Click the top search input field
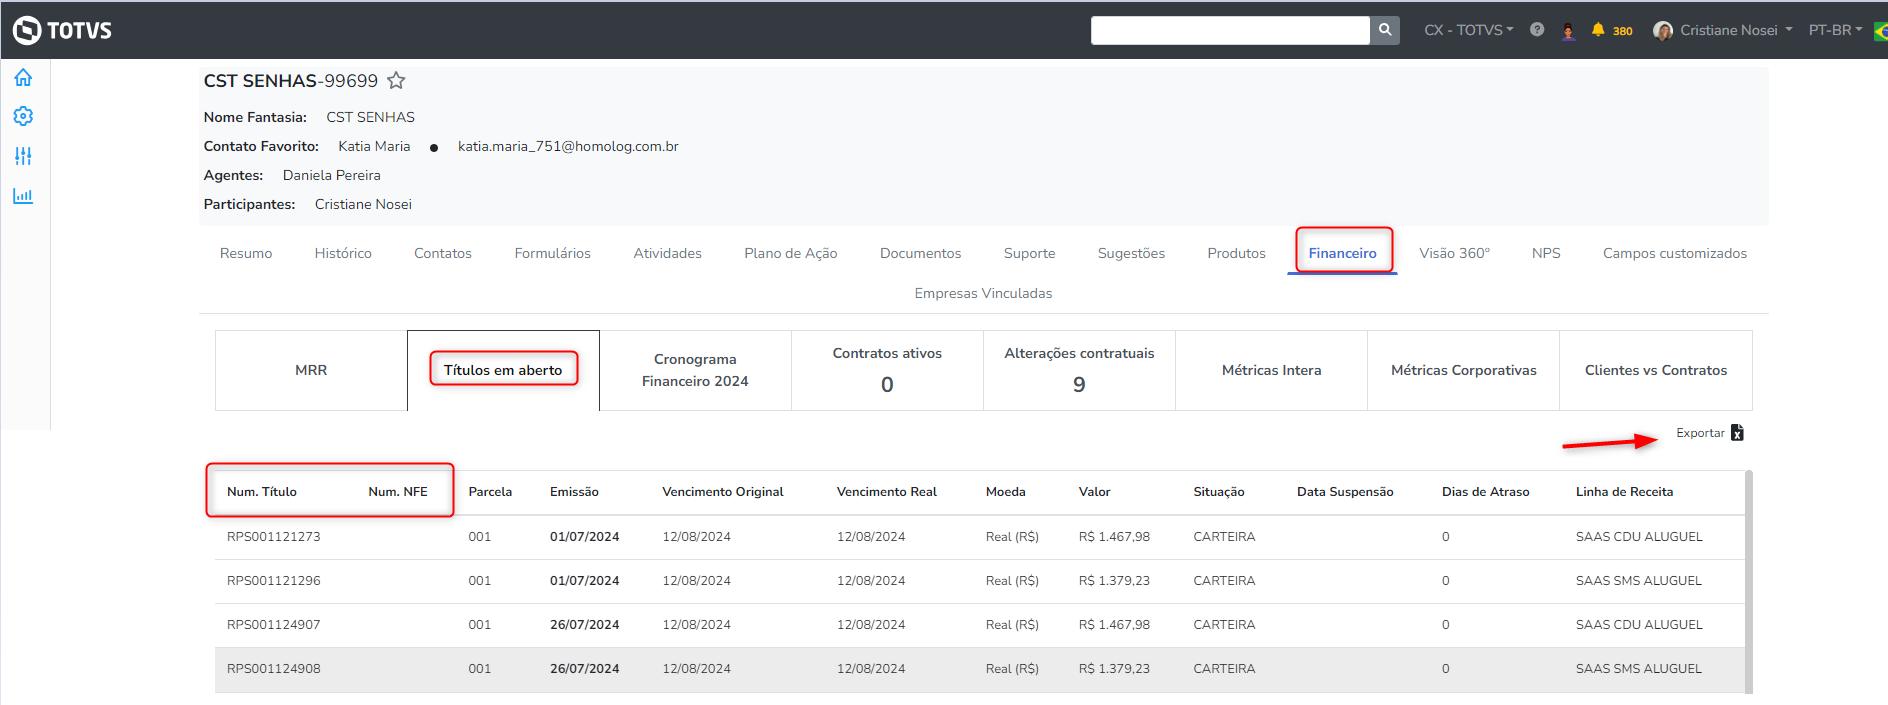1888x705 pixels. tap(1230, 30)
